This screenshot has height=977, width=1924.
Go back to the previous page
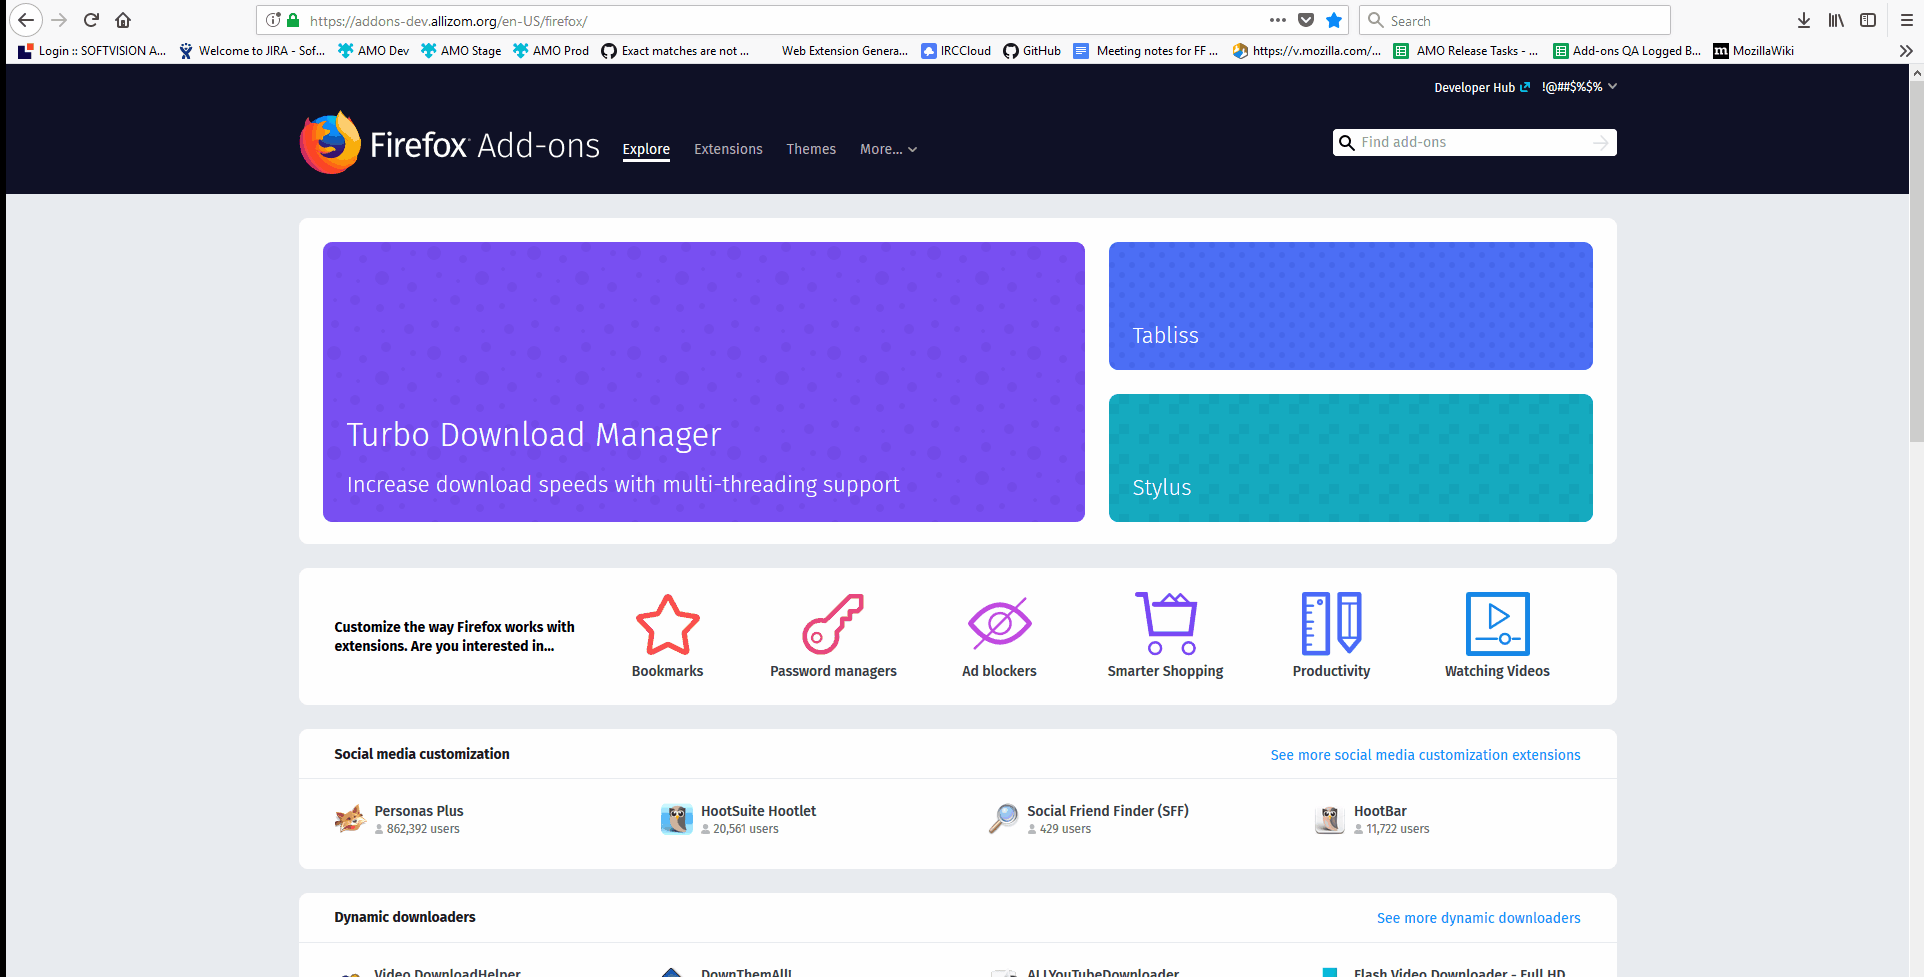pos(26,20)
